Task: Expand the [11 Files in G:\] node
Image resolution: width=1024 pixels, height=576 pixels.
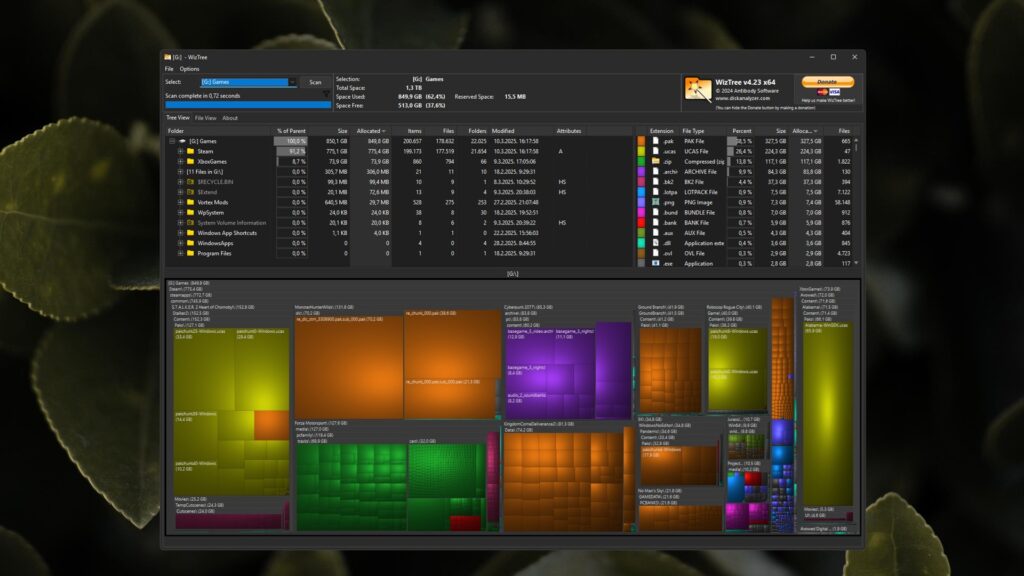Action: tap(180, 172)
